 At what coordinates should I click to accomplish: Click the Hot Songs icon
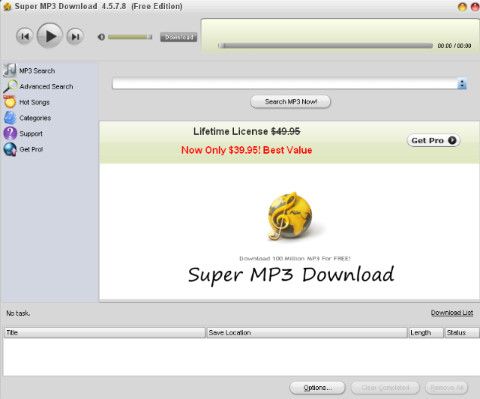tap(10, 102)
